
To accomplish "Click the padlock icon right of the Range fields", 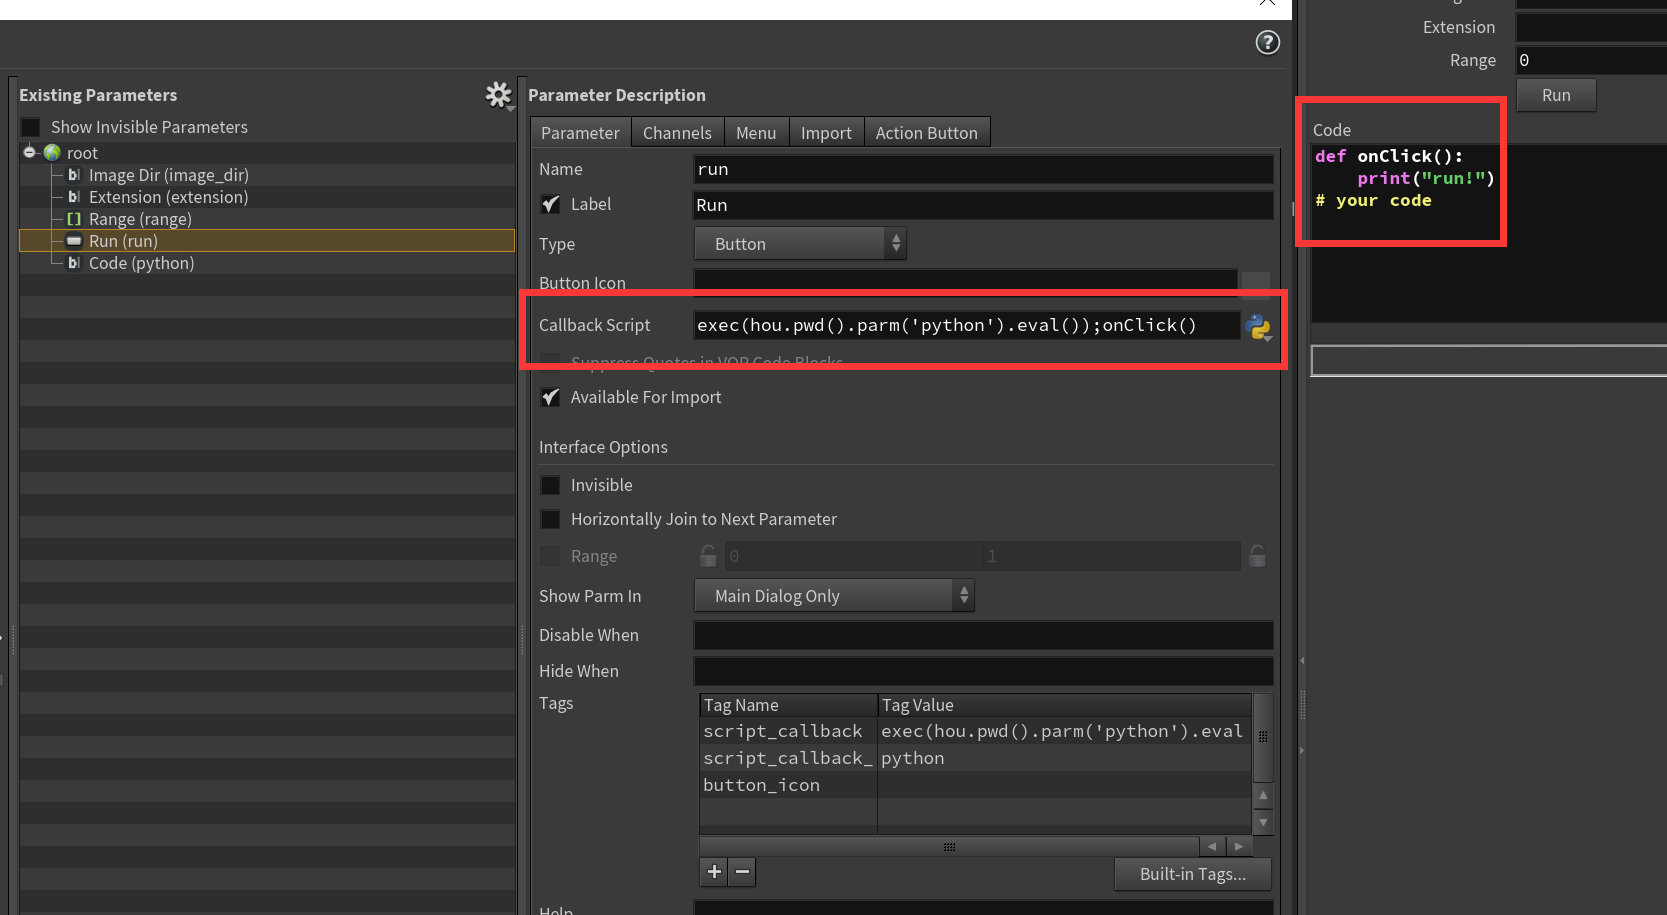I will (1257, 556).
